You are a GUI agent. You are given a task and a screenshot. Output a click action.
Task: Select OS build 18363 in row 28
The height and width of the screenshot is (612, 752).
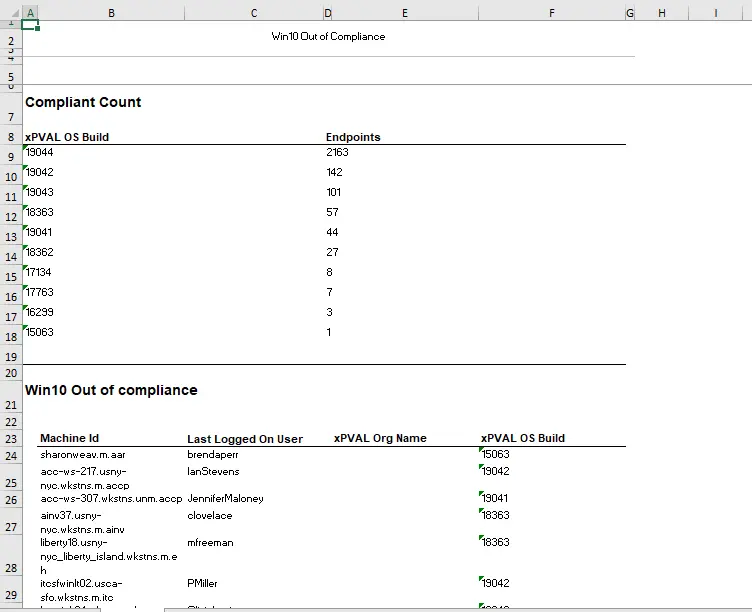pyautogui.click(x=495, y=542)
